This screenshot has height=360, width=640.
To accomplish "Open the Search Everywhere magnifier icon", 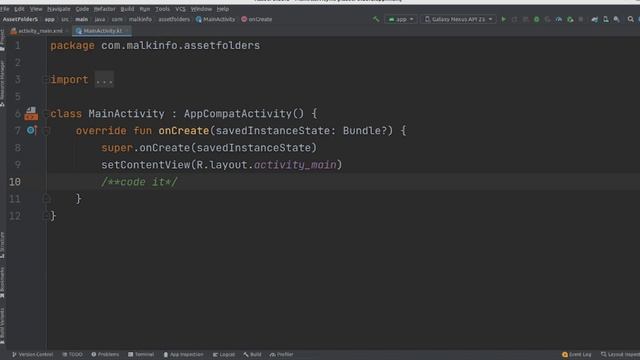I will [631, 19].
